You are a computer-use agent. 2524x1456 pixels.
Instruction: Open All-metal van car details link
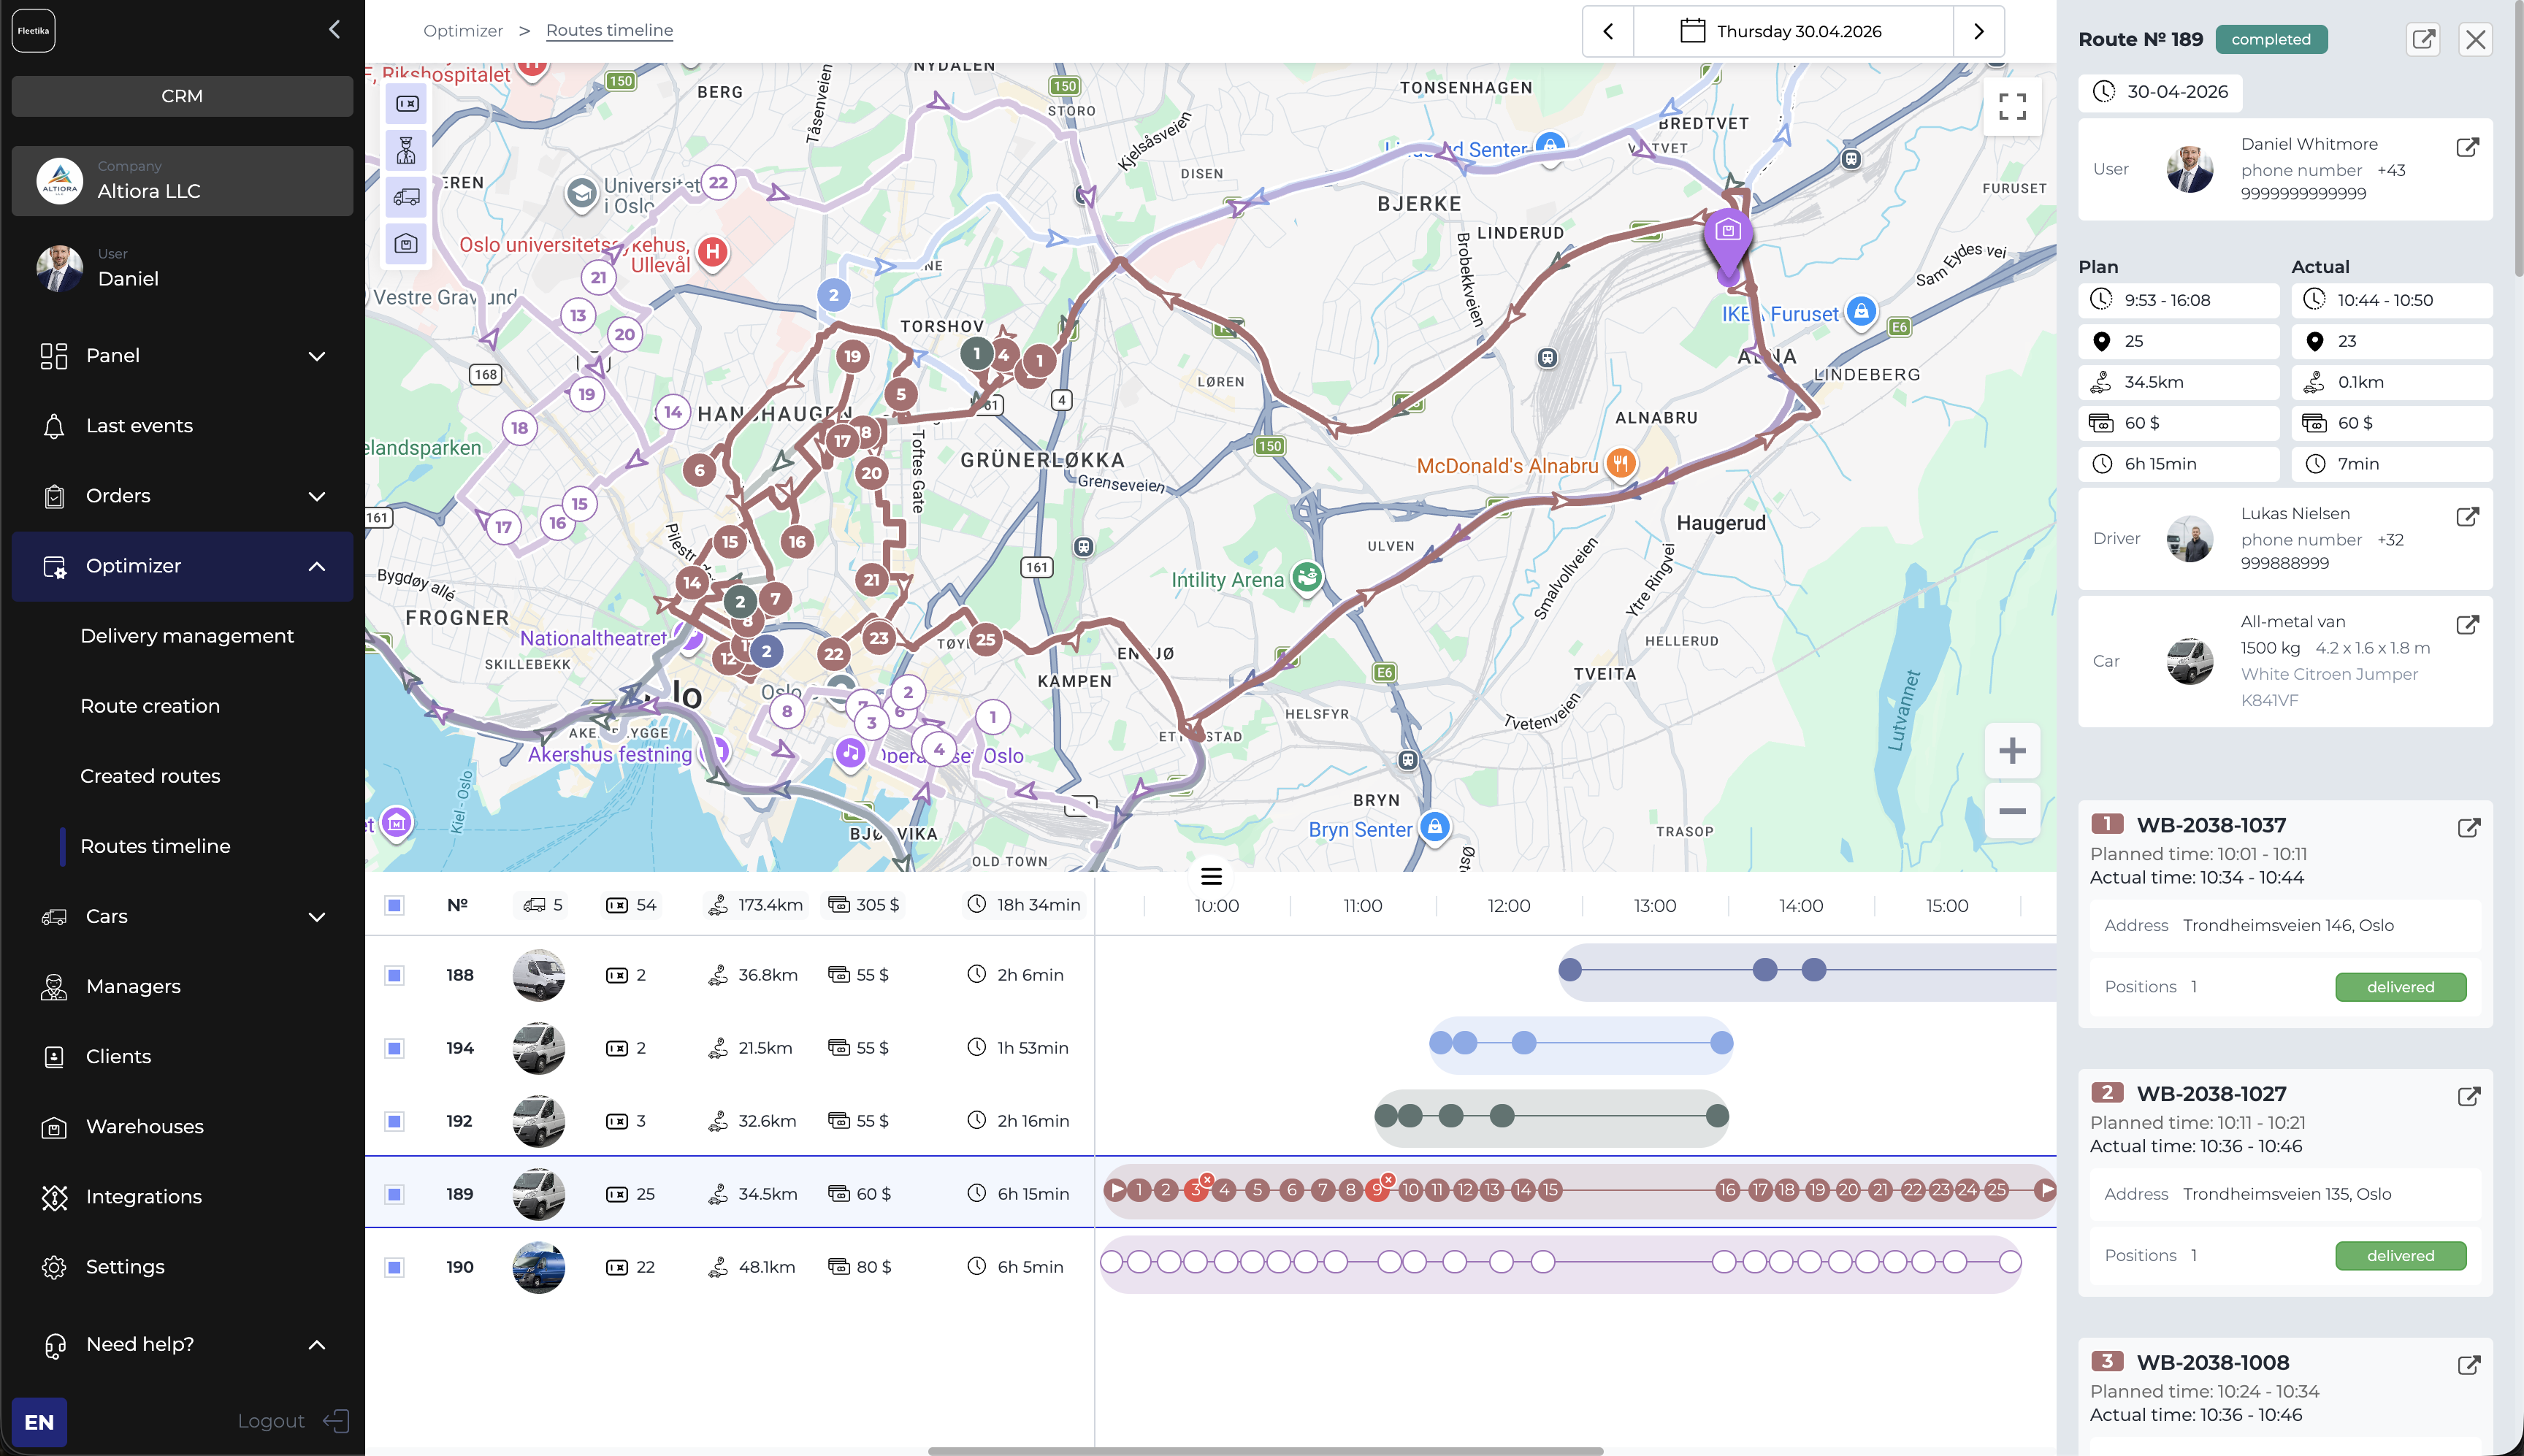pyautogui.click(x=2467, y=625)
